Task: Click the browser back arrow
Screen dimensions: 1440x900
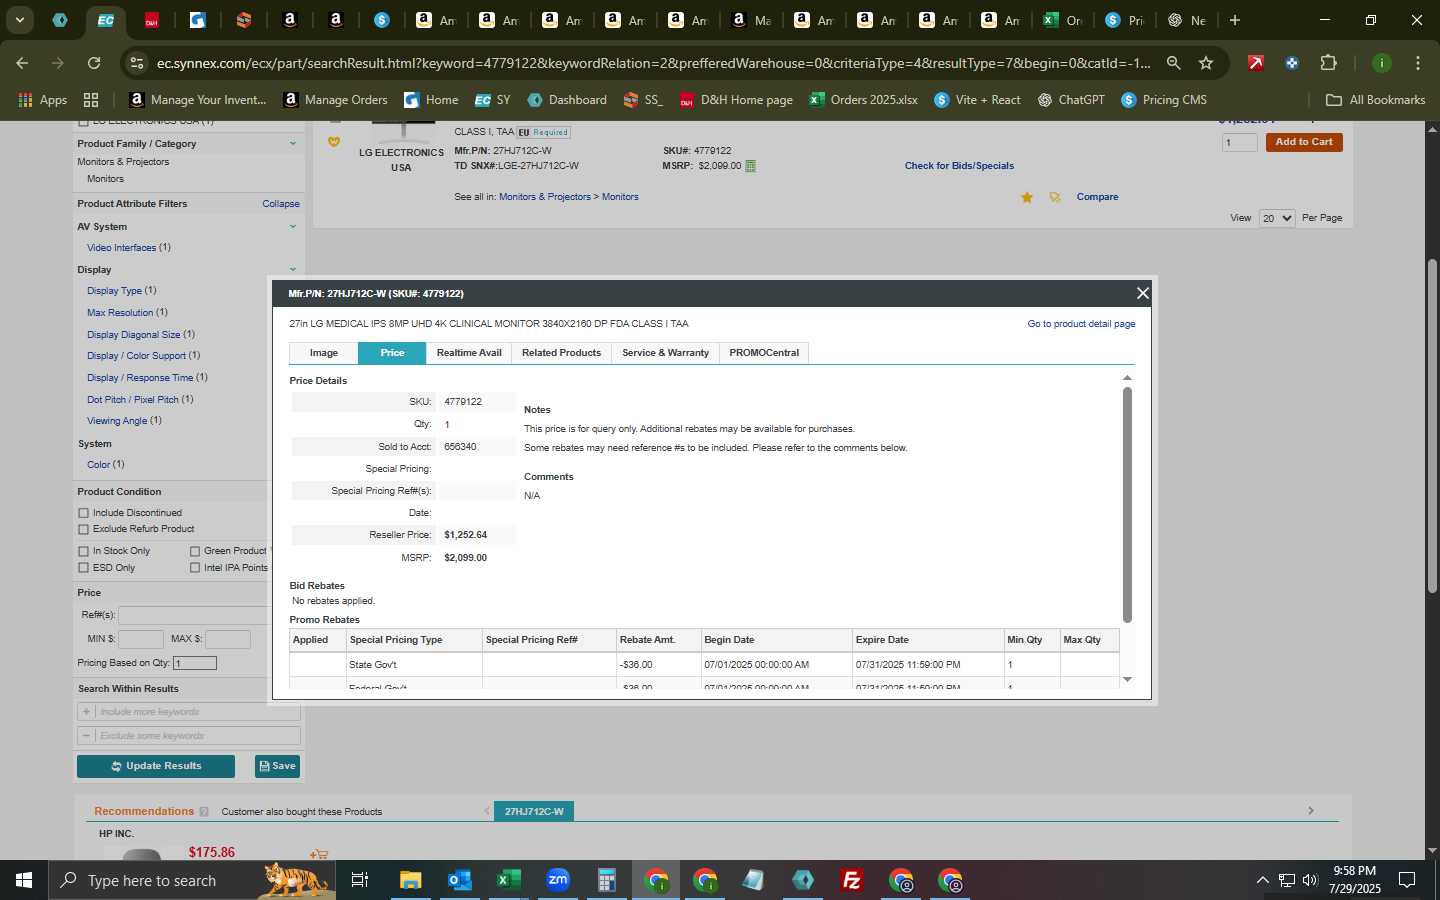Action: tap(23, 63)
